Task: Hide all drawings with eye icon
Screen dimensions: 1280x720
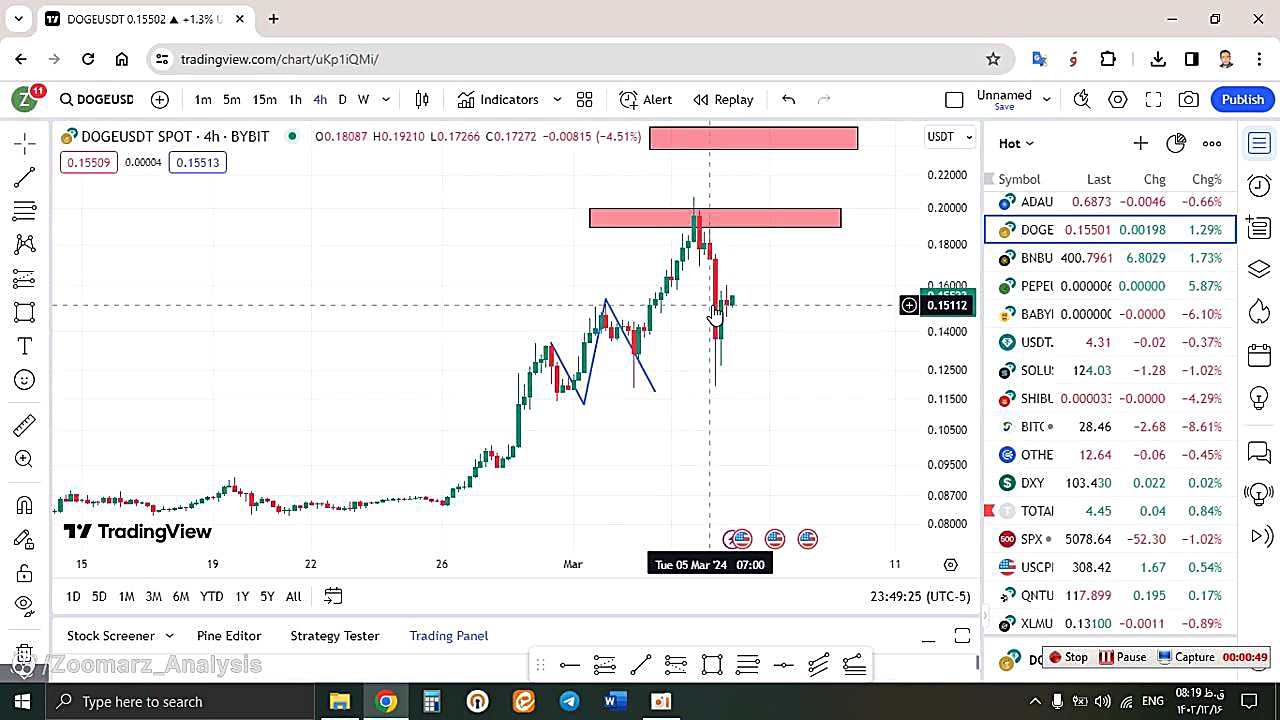Action: coord(25,604)
